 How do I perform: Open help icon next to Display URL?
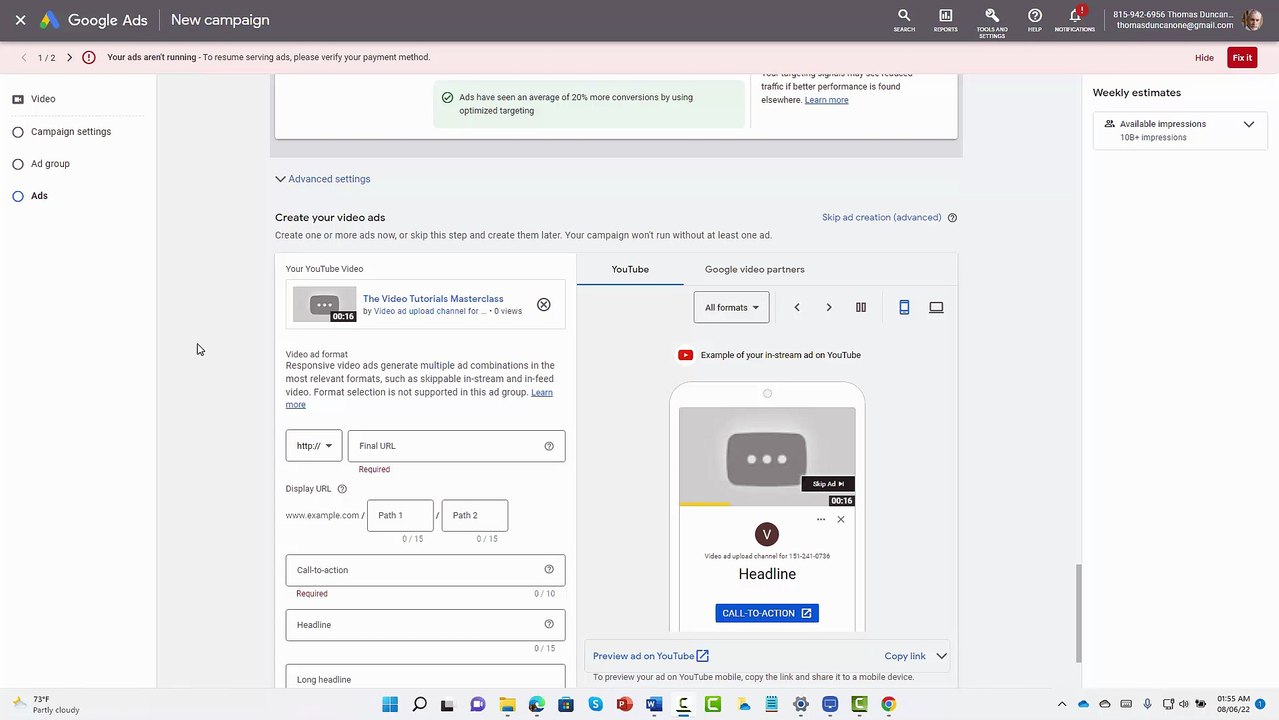point(342,489)
